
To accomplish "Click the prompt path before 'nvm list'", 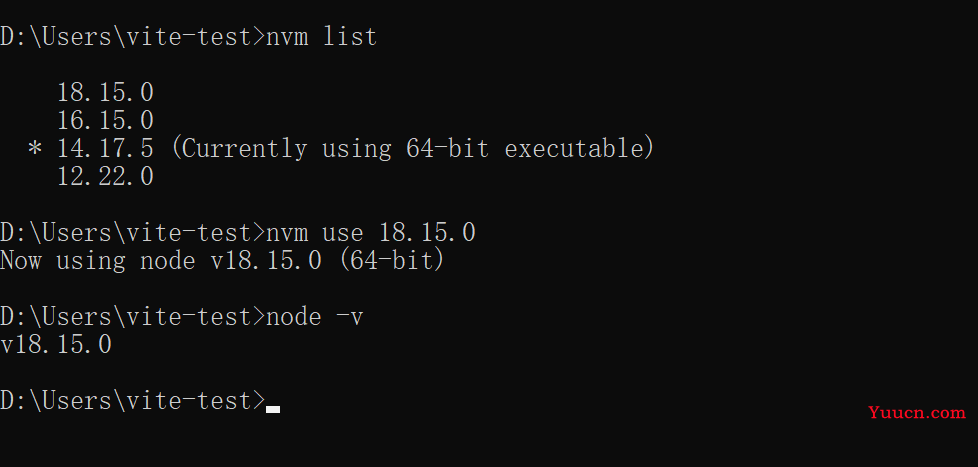I will tap(133, 37).
